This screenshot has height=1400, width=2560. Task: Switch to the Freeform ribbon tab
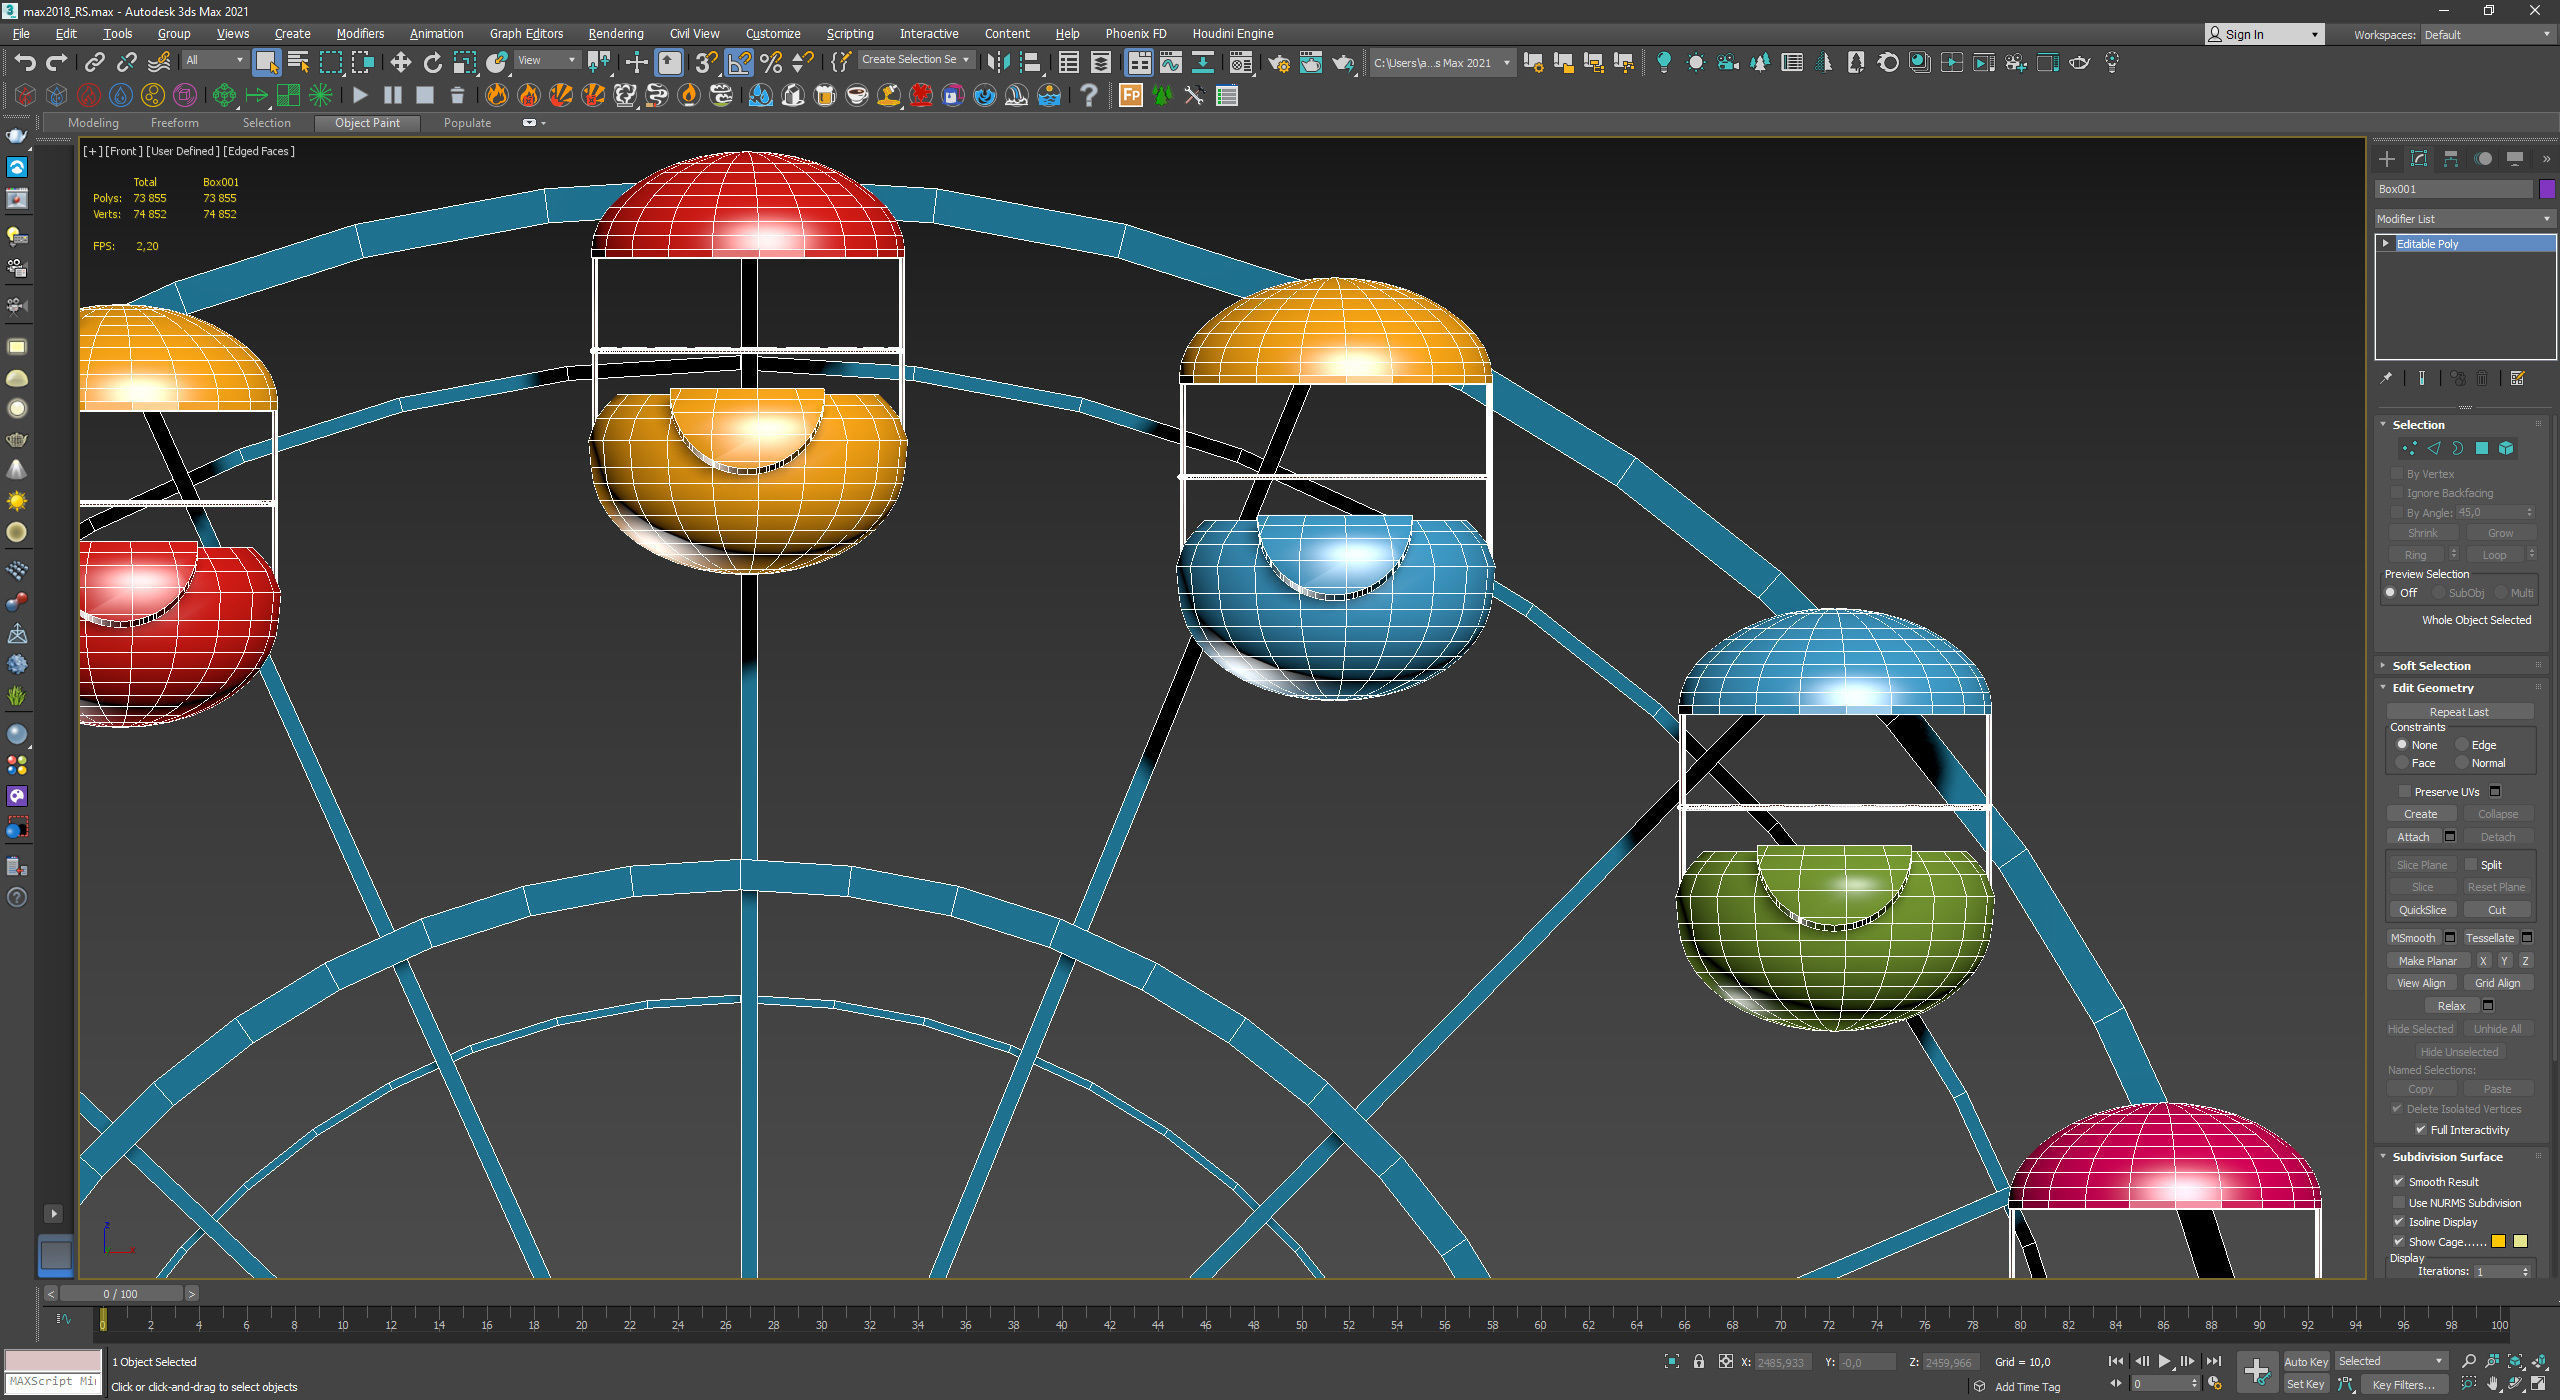click(174, 122)
